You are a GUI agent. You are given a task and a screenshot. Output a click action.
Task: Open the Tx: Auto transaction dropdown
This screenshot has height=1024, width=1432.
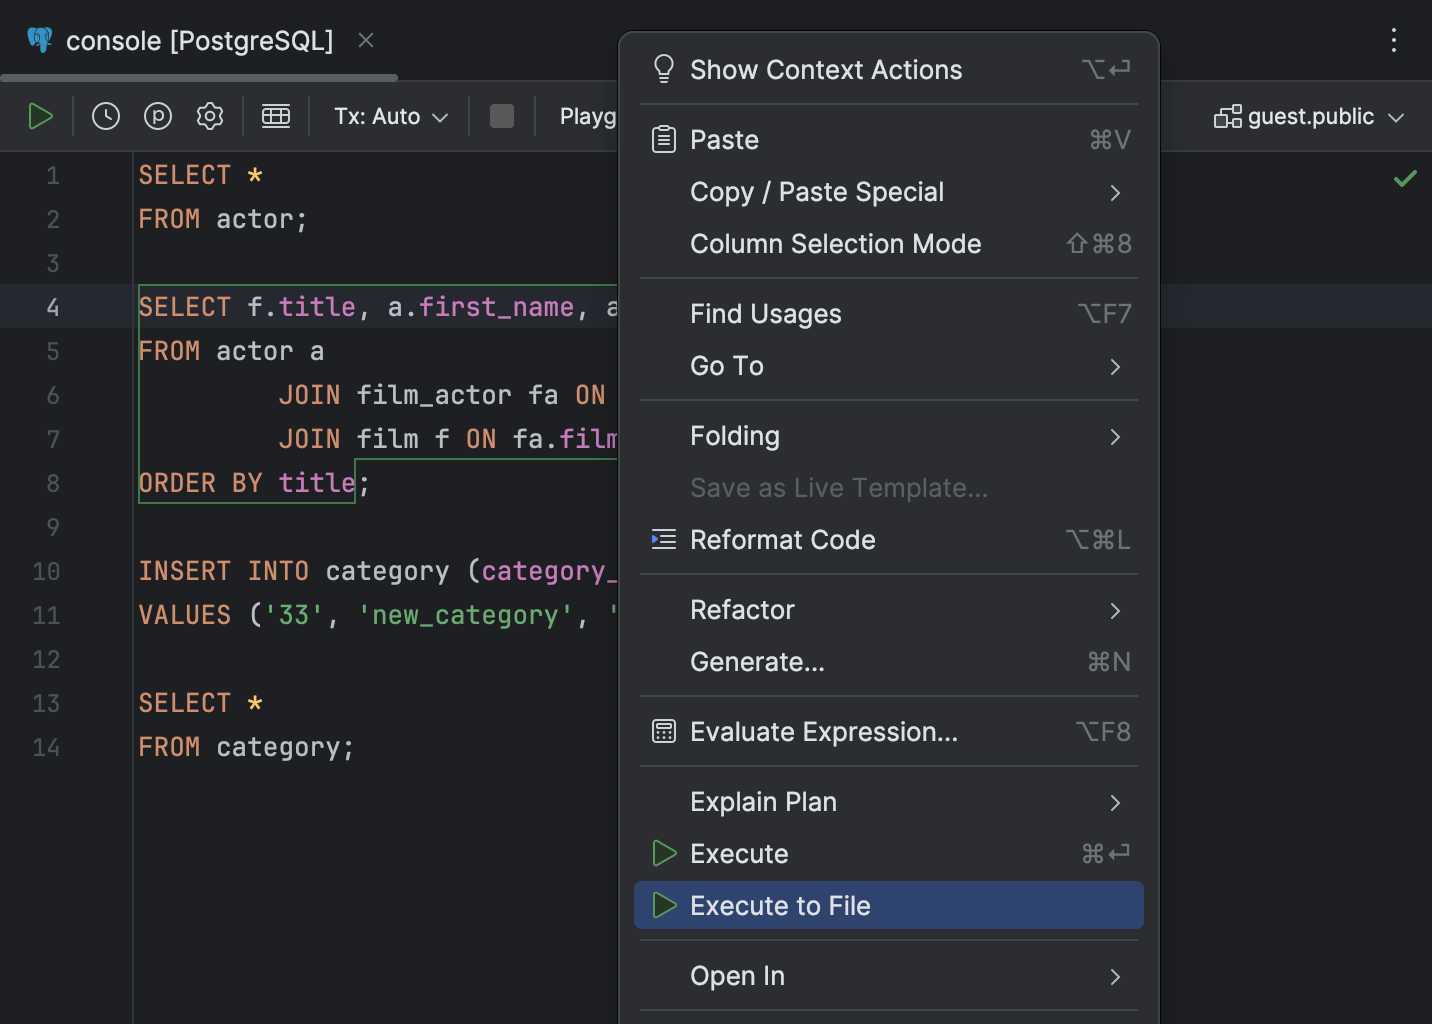point(388,116)
